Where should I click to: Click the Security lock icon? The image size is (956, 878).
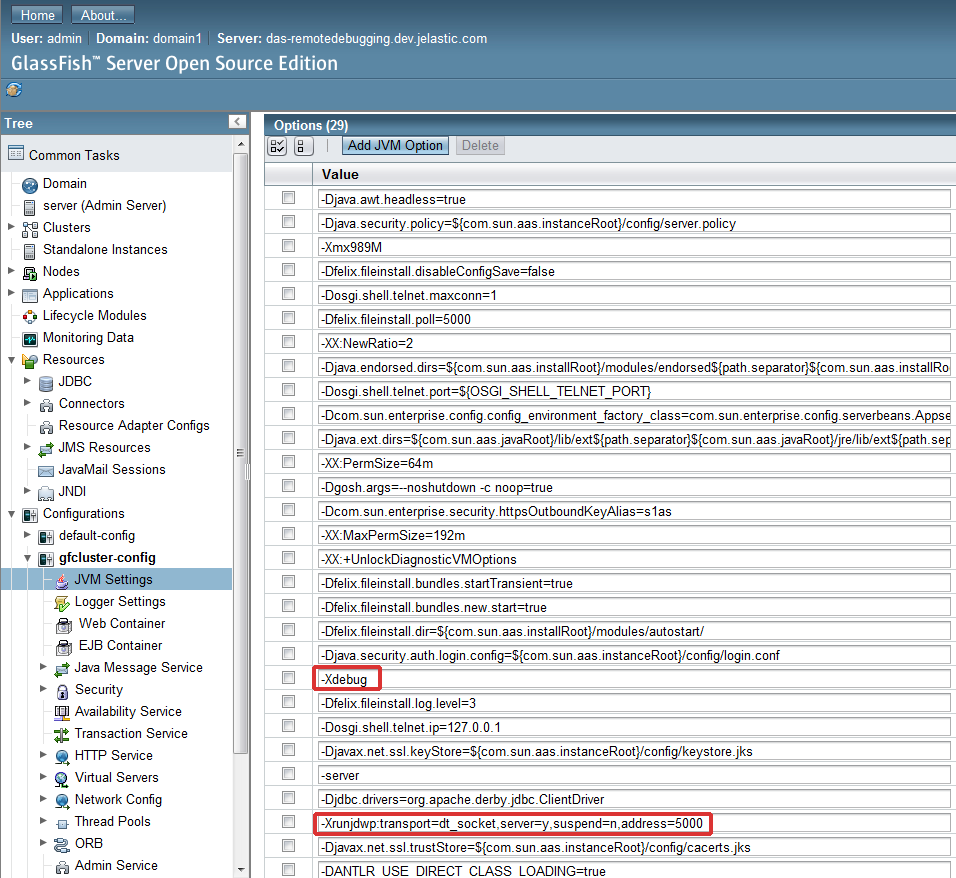[62, 691]
